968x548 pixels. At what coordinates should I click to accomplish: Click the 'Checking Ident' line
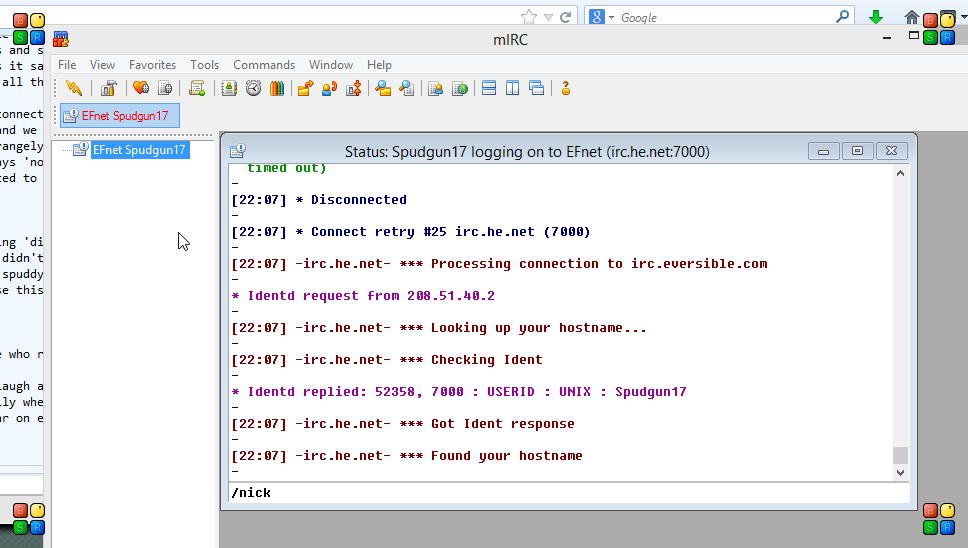[x=386, y=359]
